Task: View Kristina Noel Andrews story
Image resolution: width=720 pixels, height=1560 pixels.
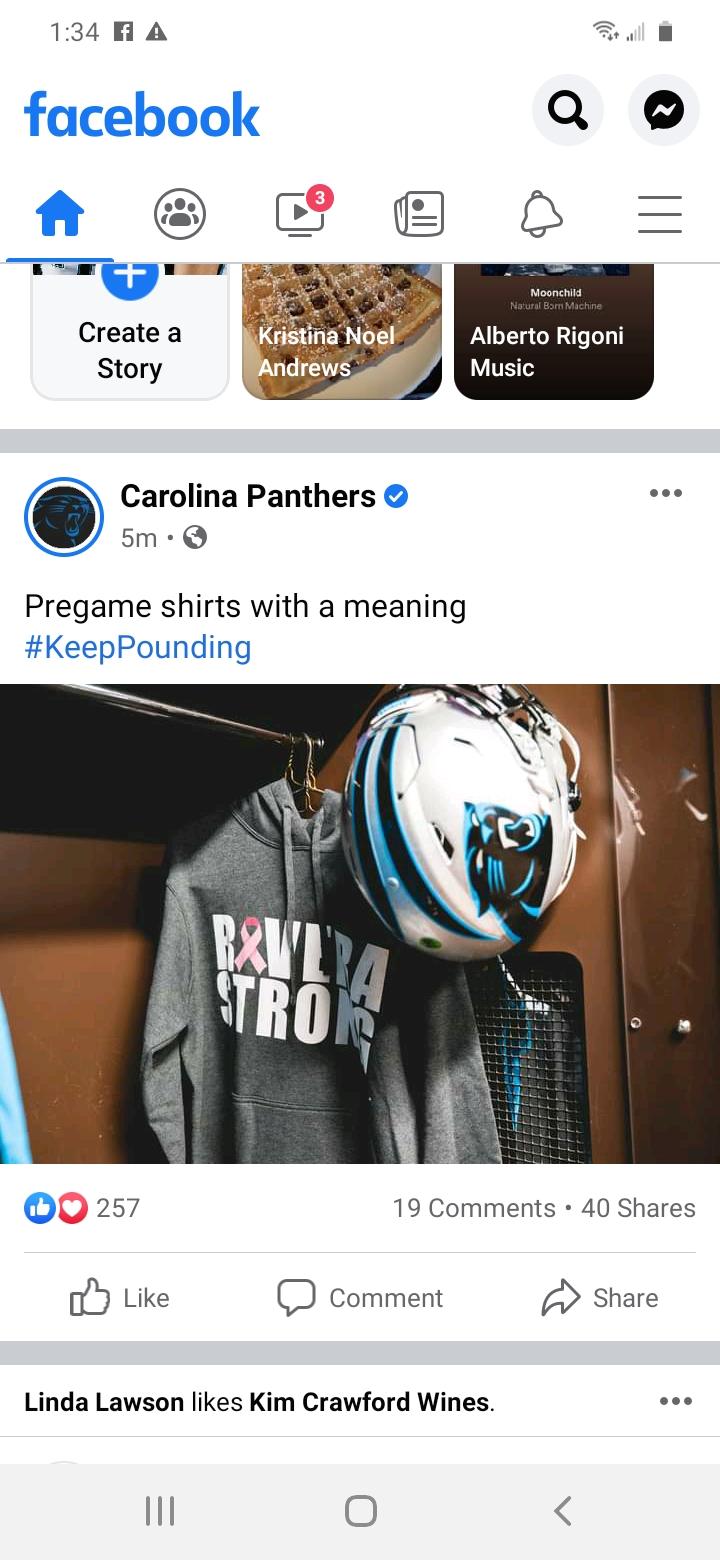Action: pos(342,332)
